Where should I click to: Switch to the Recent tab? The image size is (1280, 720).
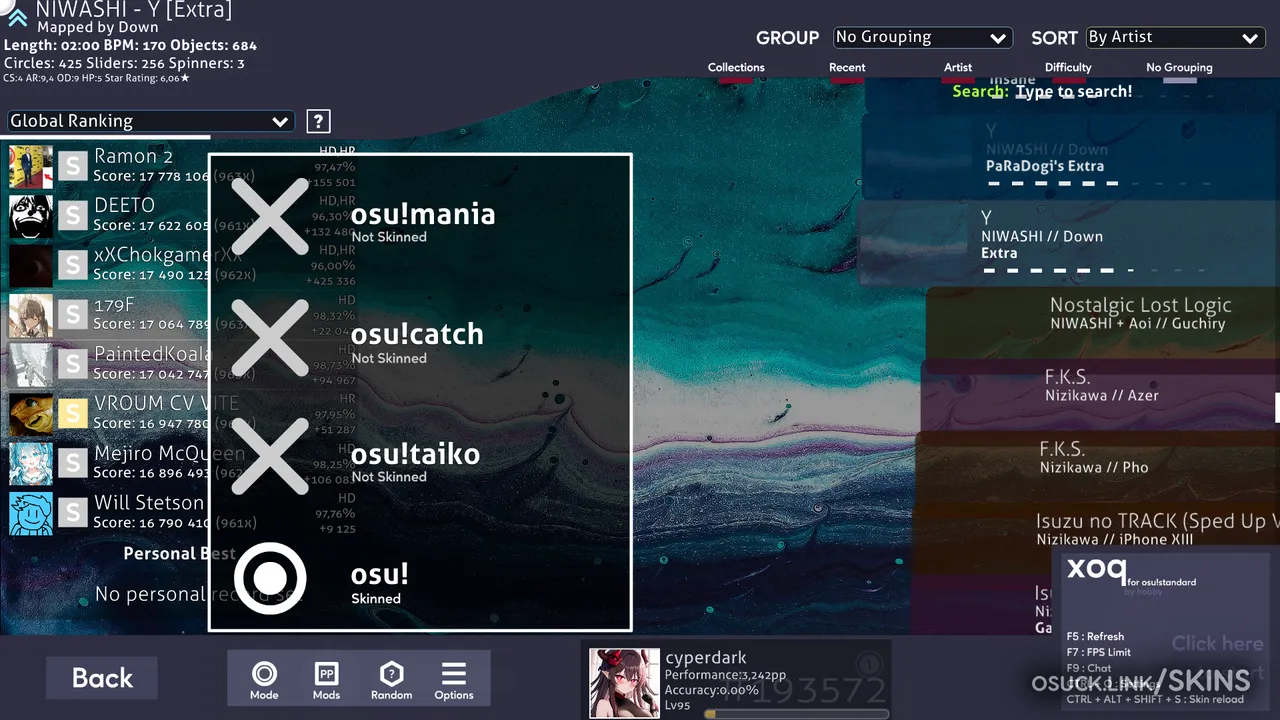847,68
